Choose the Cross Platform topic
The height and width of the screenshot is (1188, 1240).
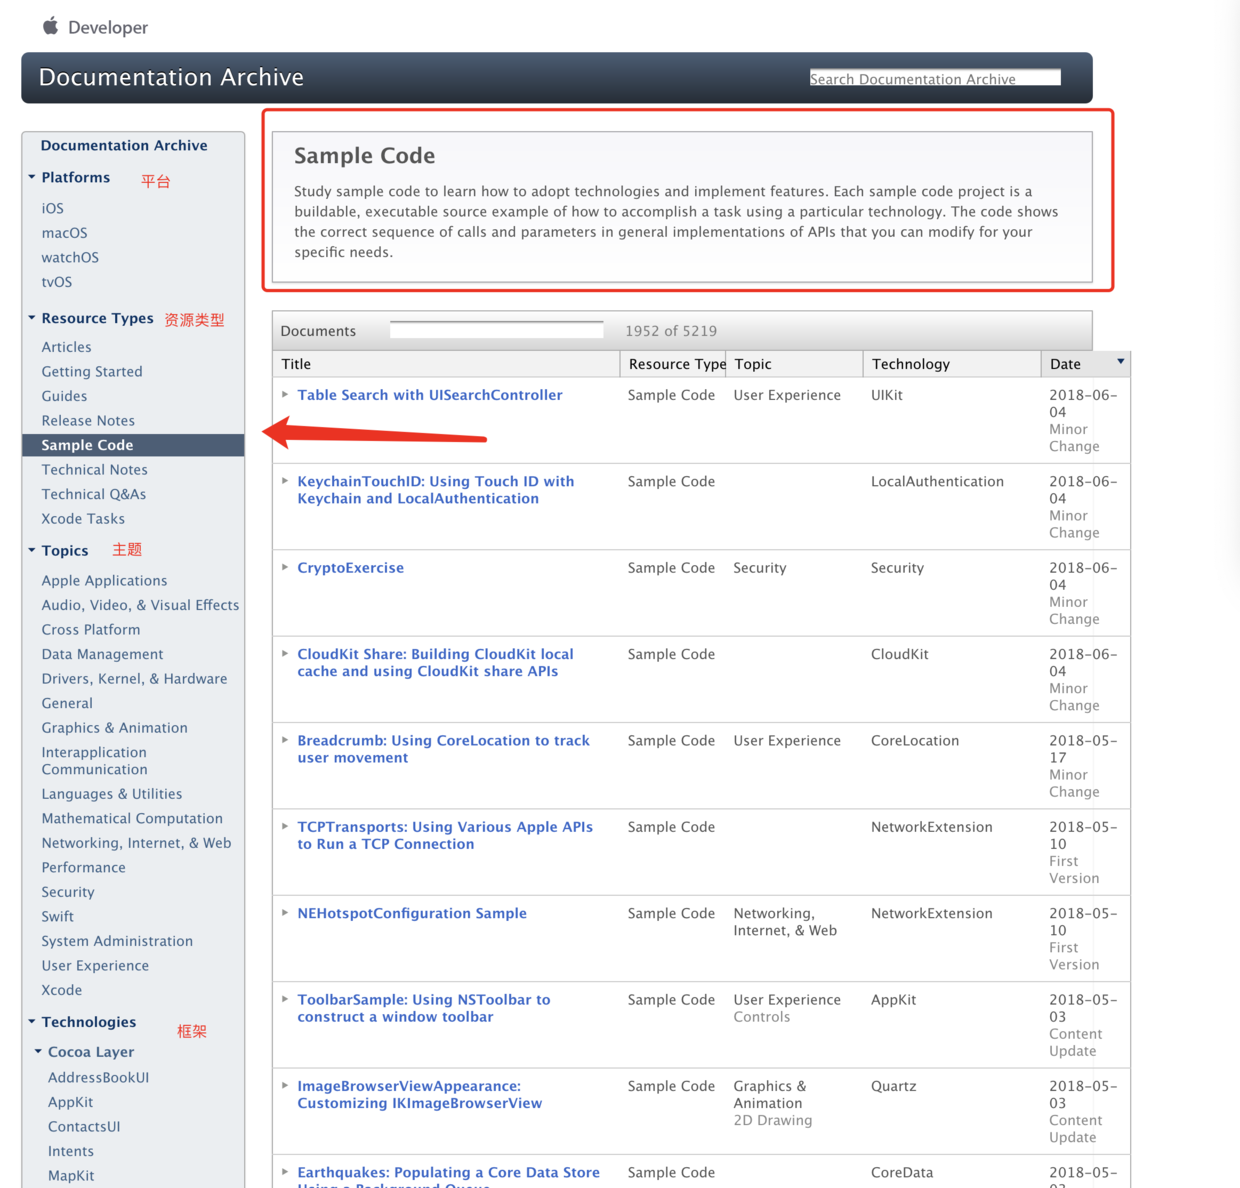tap(91, 630)
